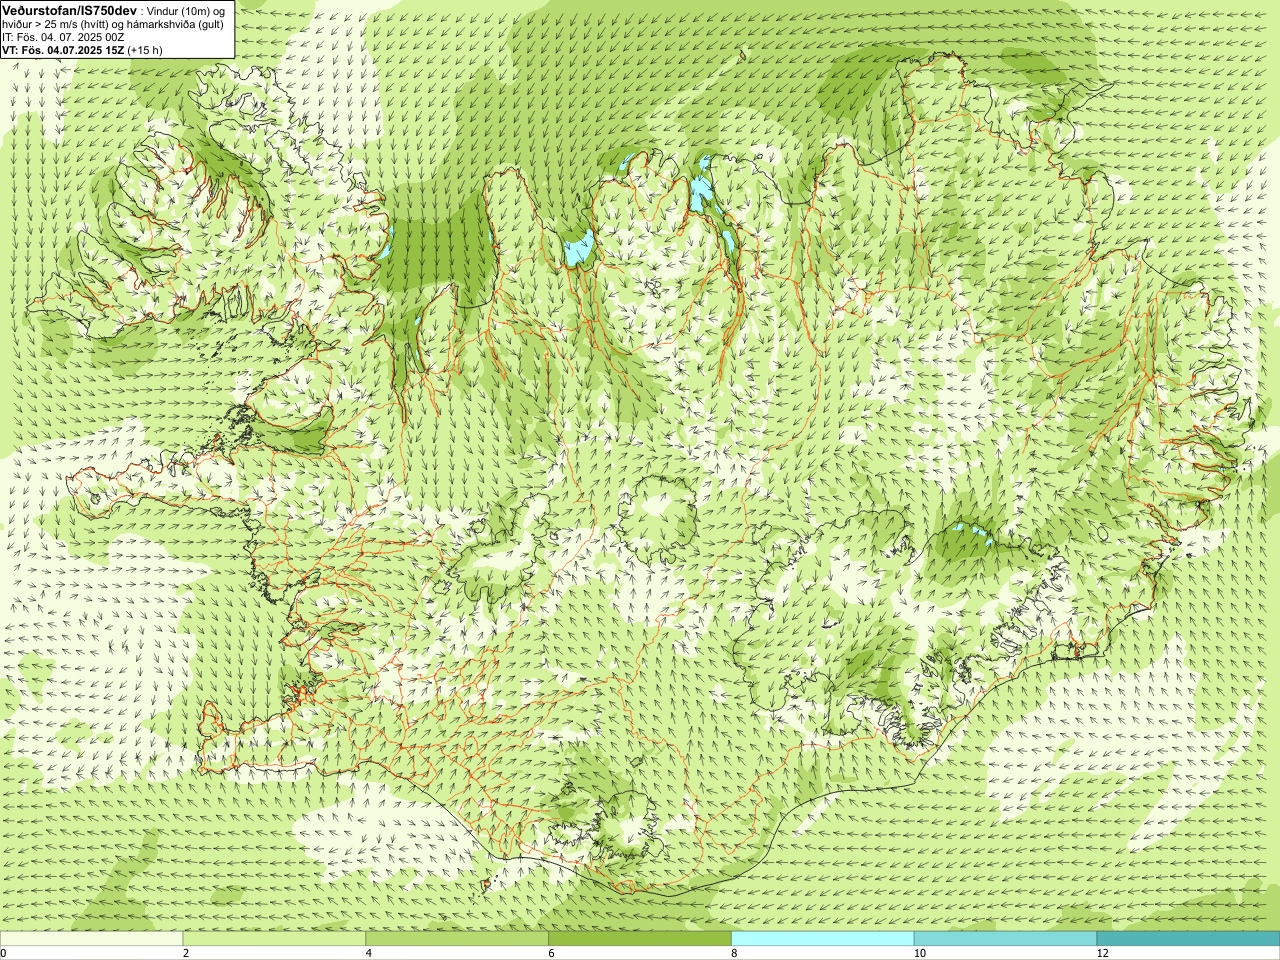1280x960 pixels.
Task: Select the 6–8 m/s darker green color bar segment
Action: (x=640, y=939)
